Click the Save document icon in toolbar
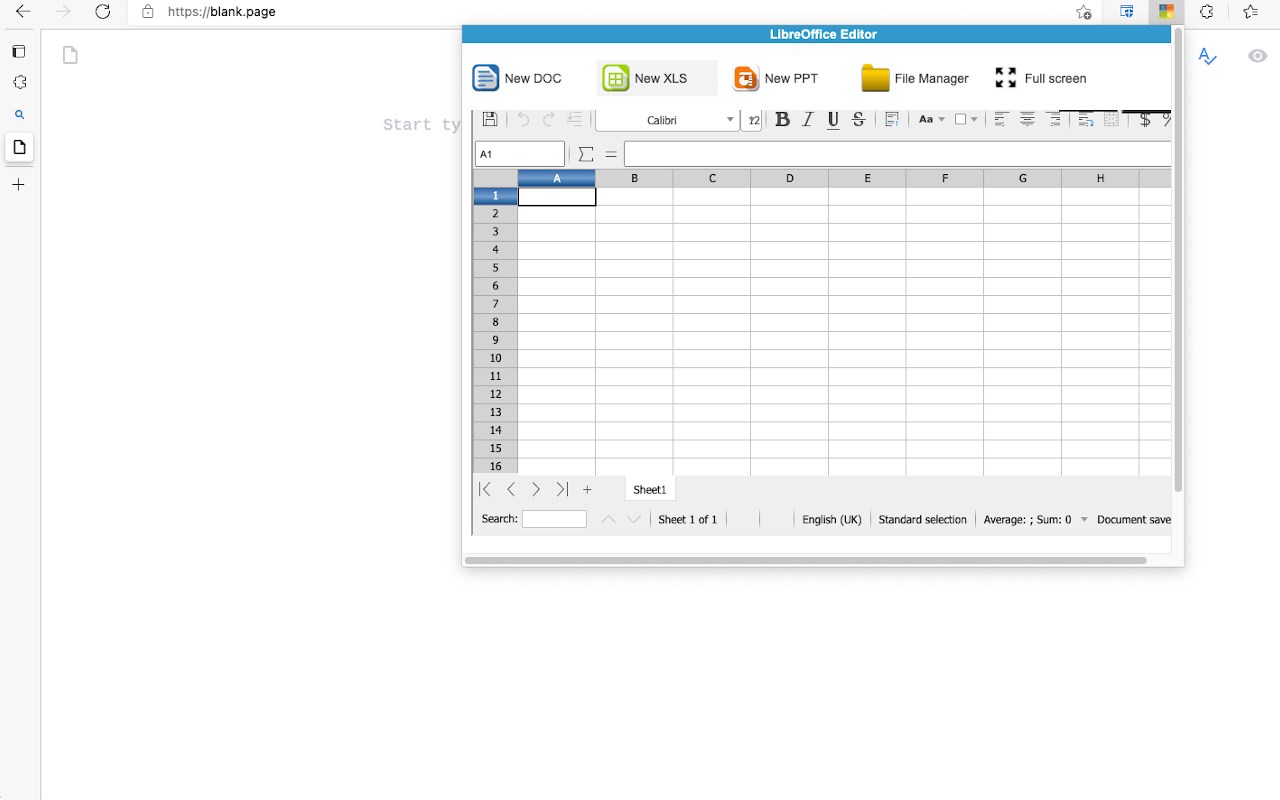The height and width of the screenshot is (800, 1280). [x=490, y=120]
